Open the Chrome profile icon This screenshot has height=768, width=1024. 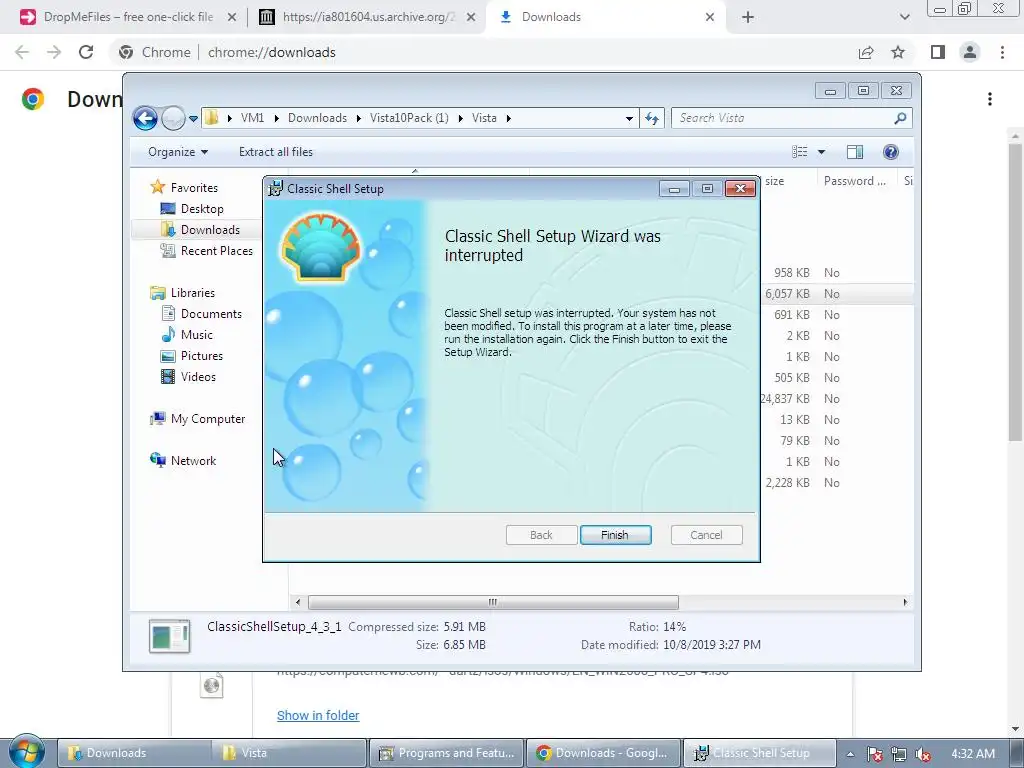pos(970,52)
